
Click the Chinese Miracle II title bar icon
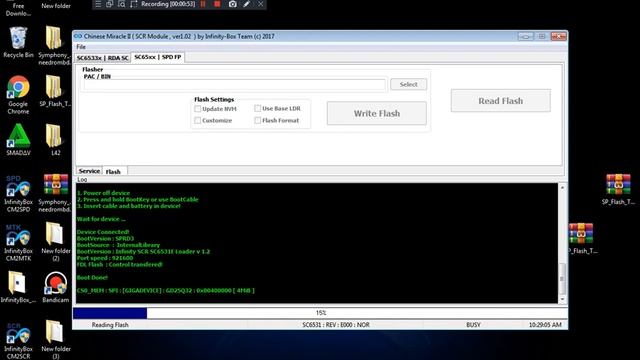(x=78, y=36)
